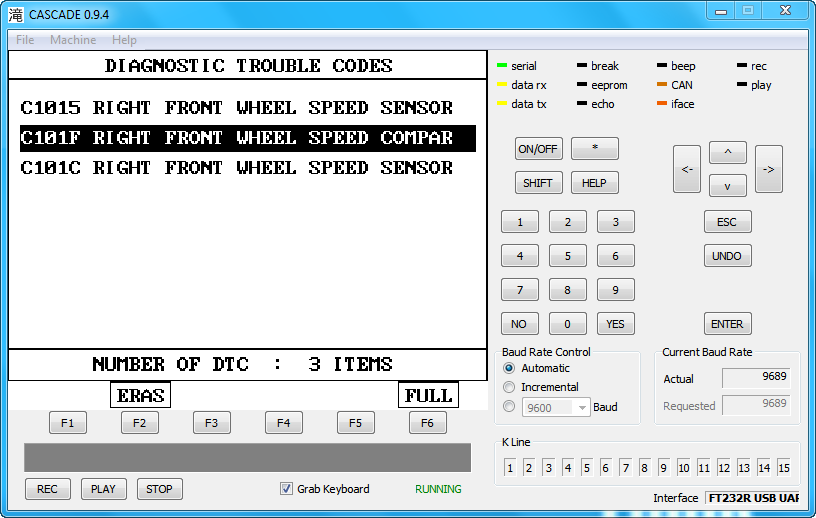This screenshot has height=518, width=816.
Task: Click the Requested baud rate field
Action: 756,405
